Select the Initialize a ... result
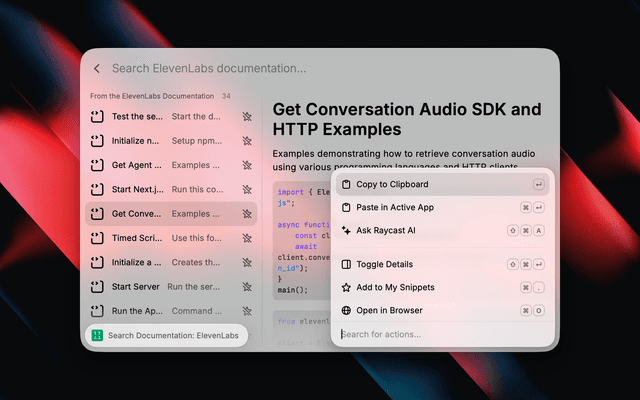Screen dimensions: 640x400 (171, 262)
